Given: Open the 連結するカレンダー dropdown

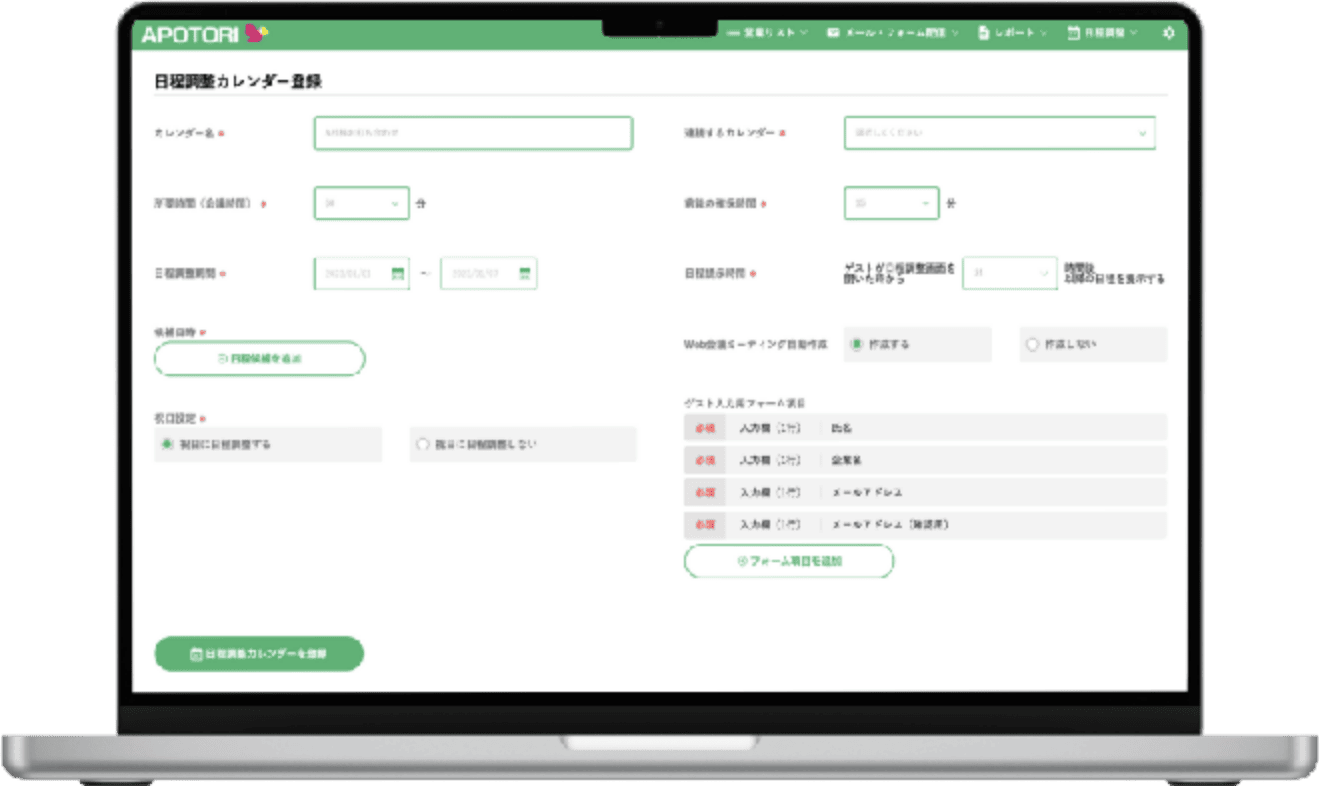Looking at the screenshot, I should pyautogui.click(x=999, y=133).
